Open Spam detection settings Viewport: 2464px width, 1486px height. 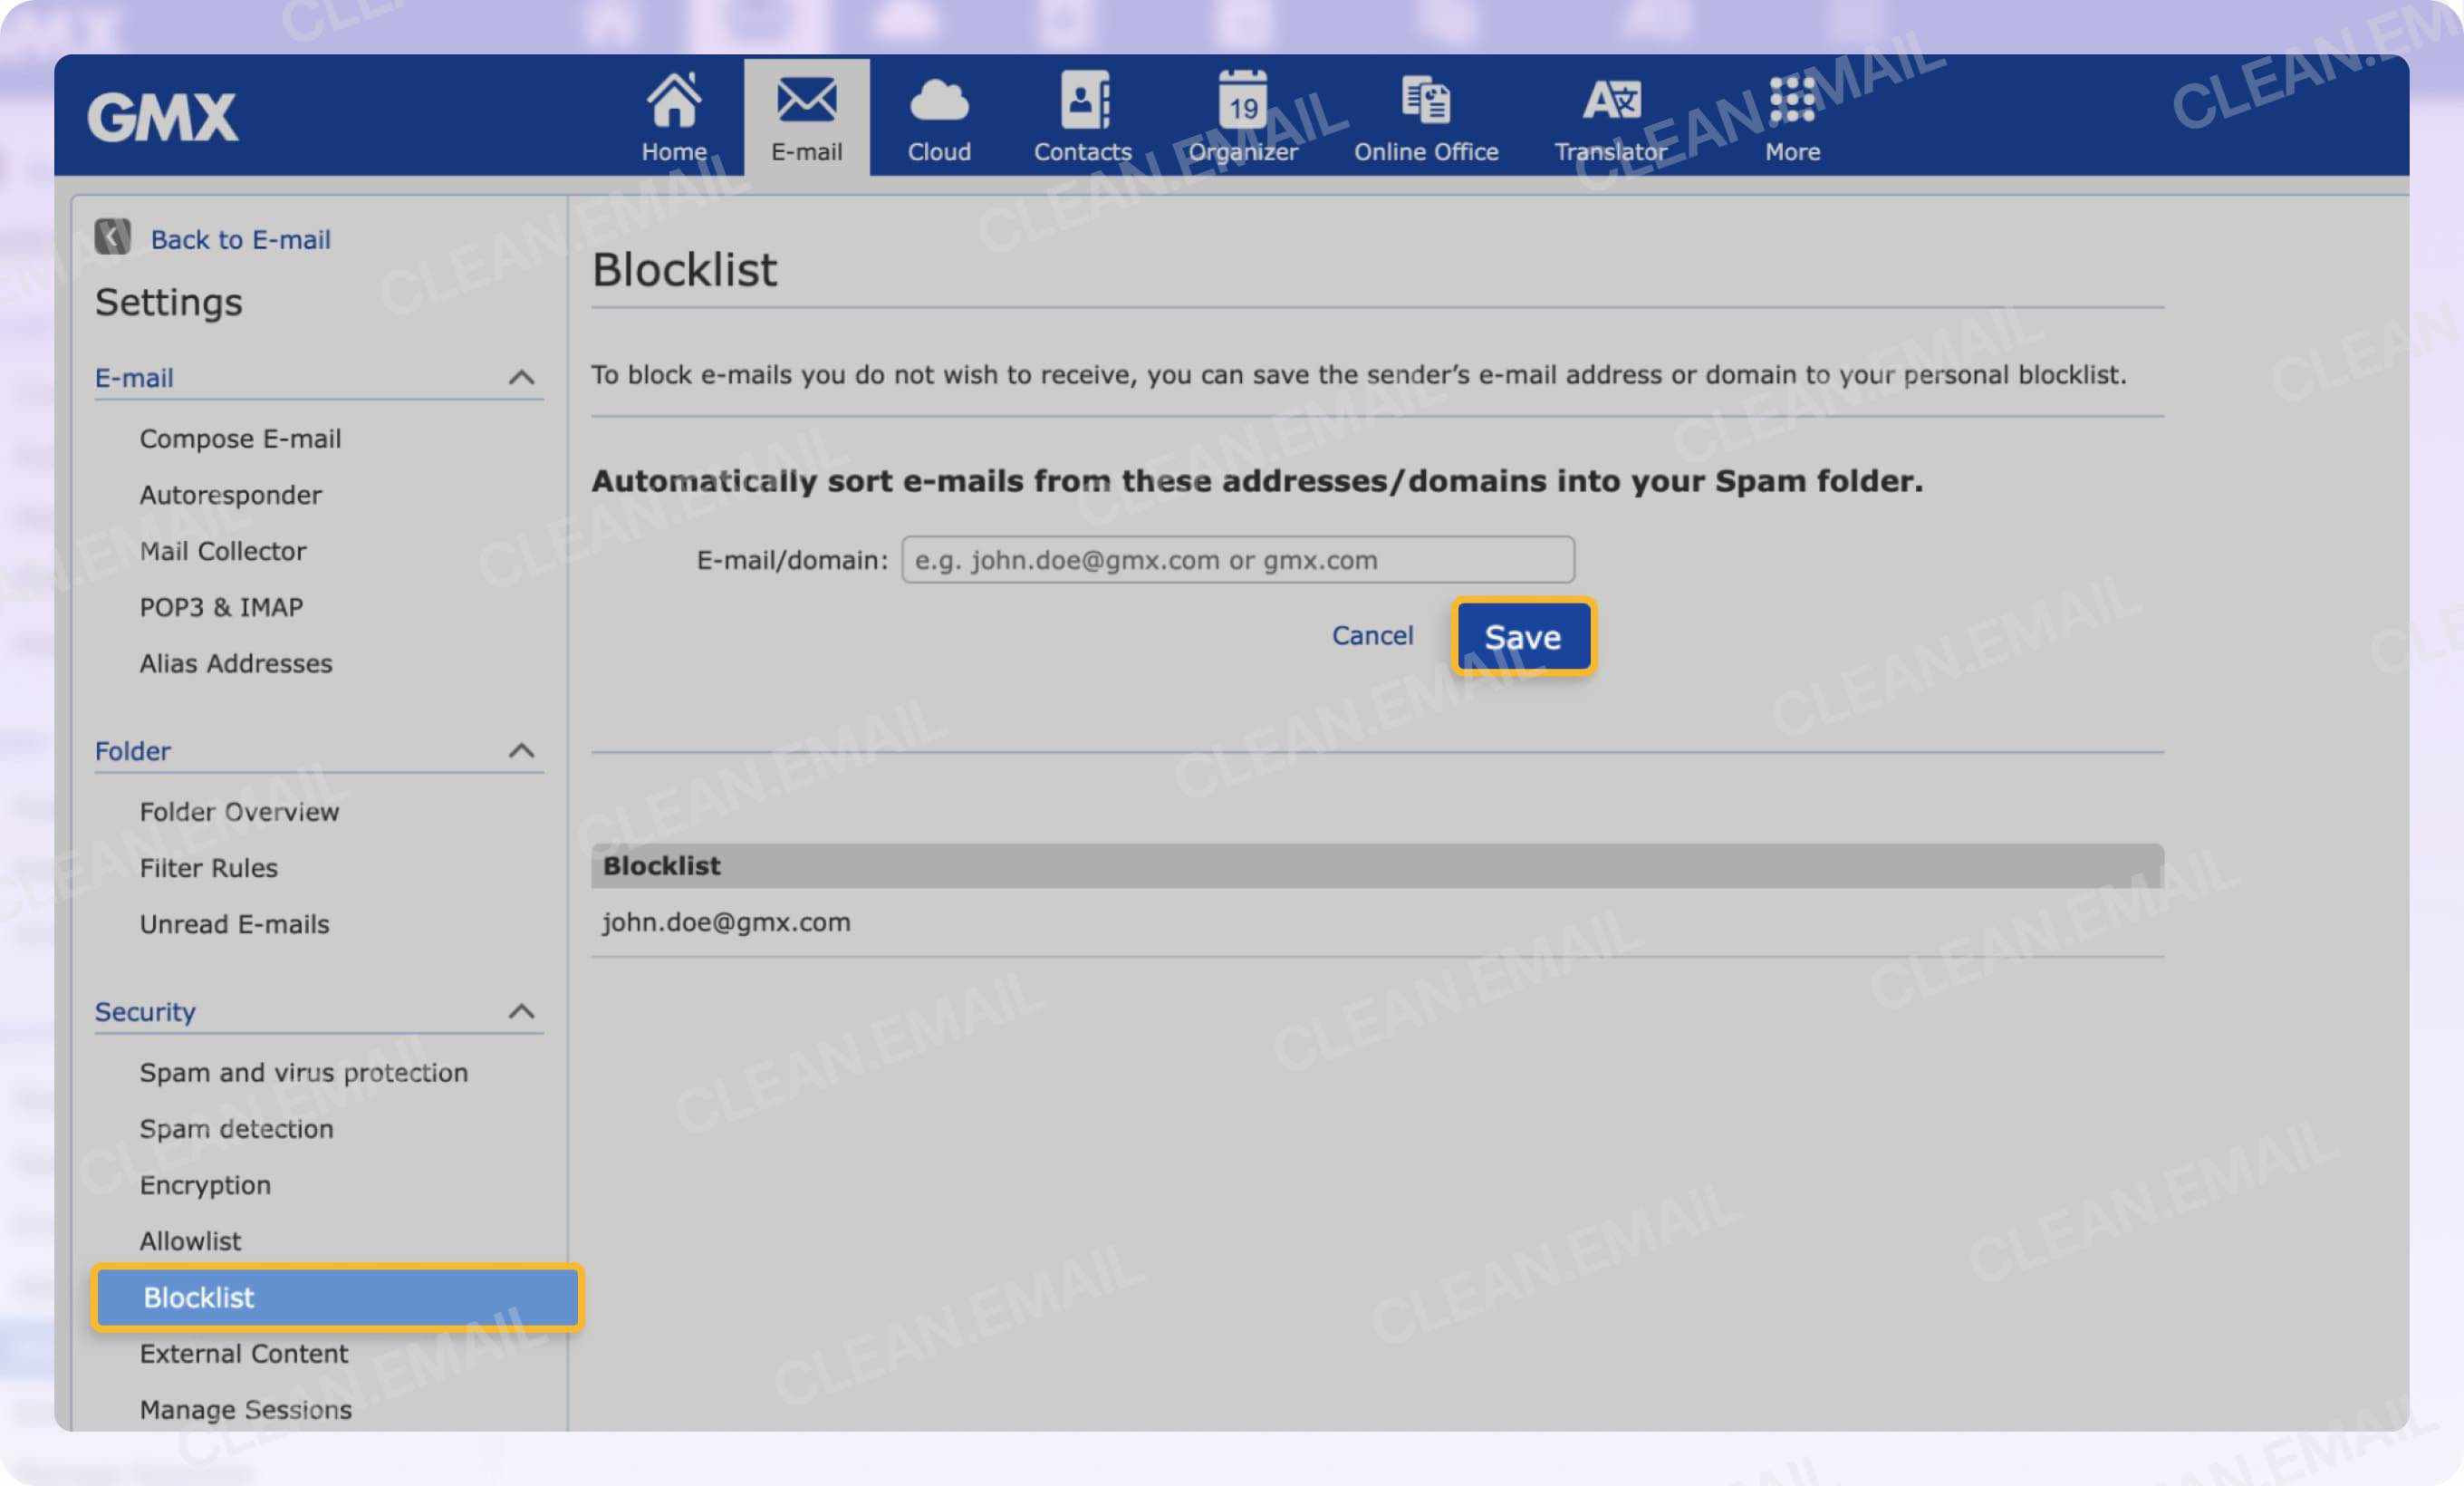pyautogui.click(x=236, y=1129)
